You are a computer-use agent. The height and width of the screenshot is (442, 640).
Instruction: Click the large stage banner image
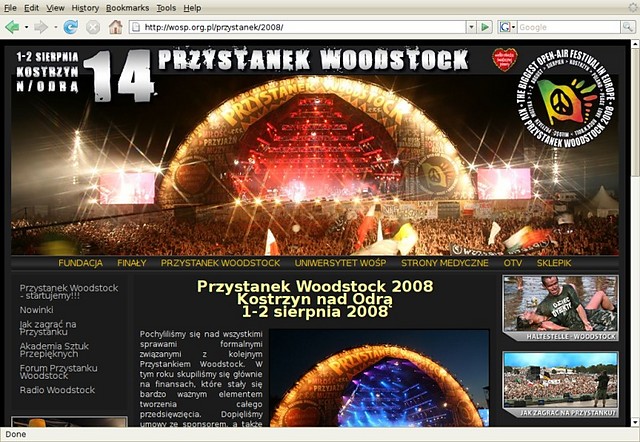[x=315, y=164]
